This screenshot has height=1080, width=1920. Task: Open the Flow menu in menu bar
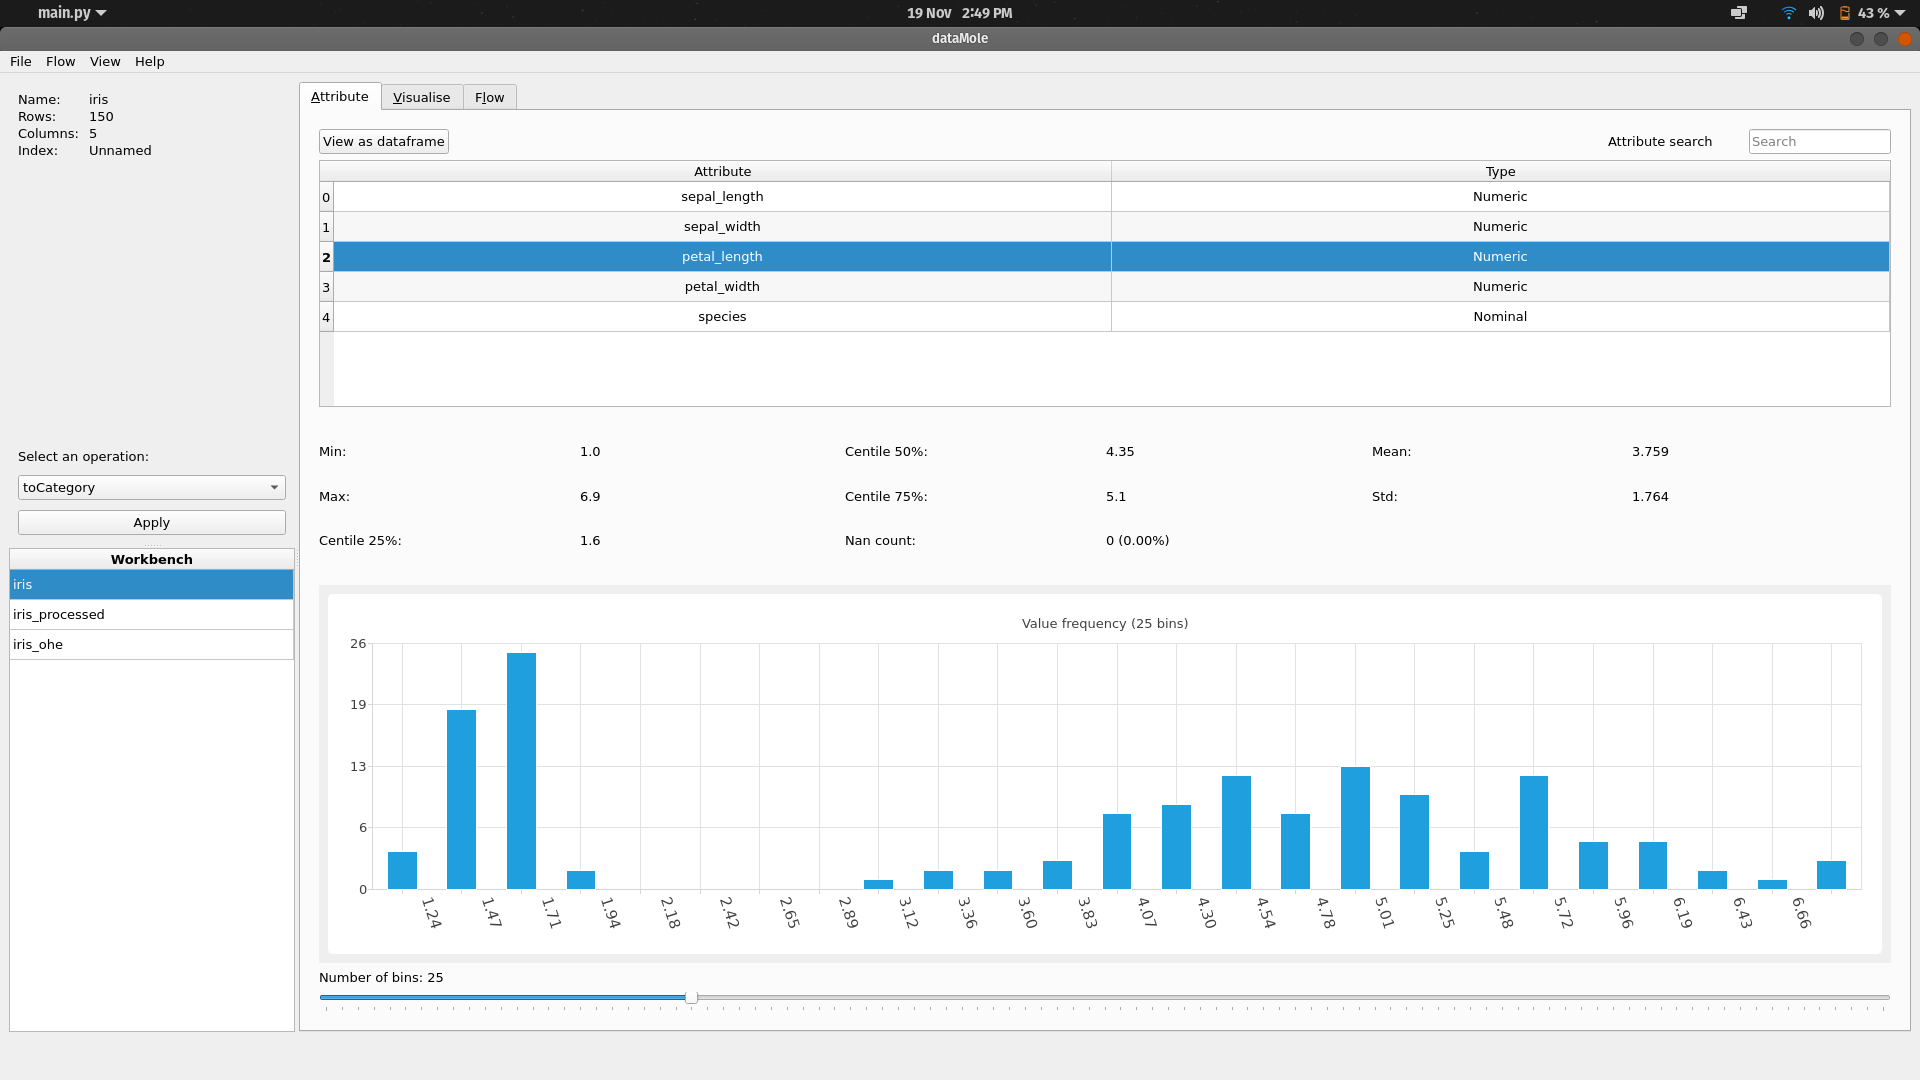tap(60, 61)
